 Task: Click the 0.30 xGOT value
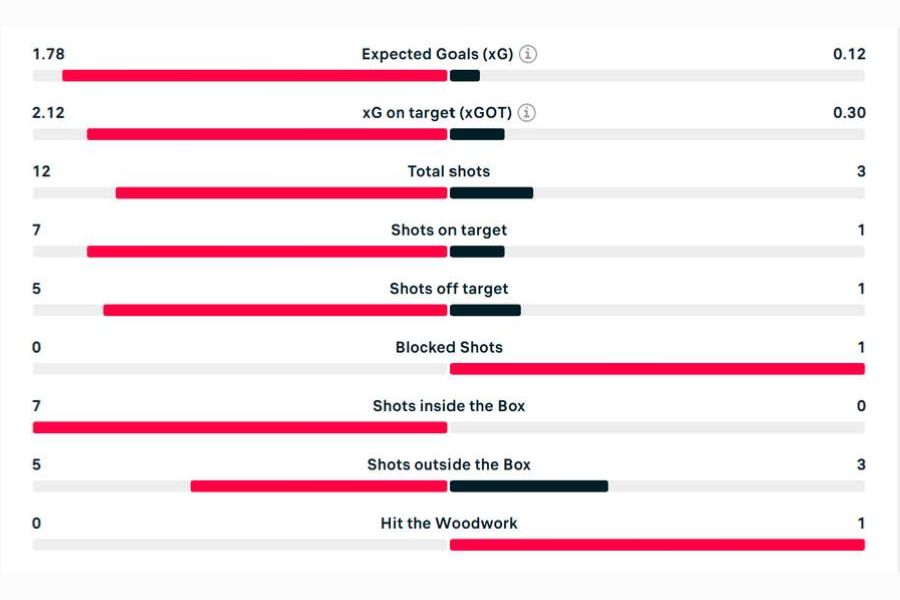tap(849, 113)
